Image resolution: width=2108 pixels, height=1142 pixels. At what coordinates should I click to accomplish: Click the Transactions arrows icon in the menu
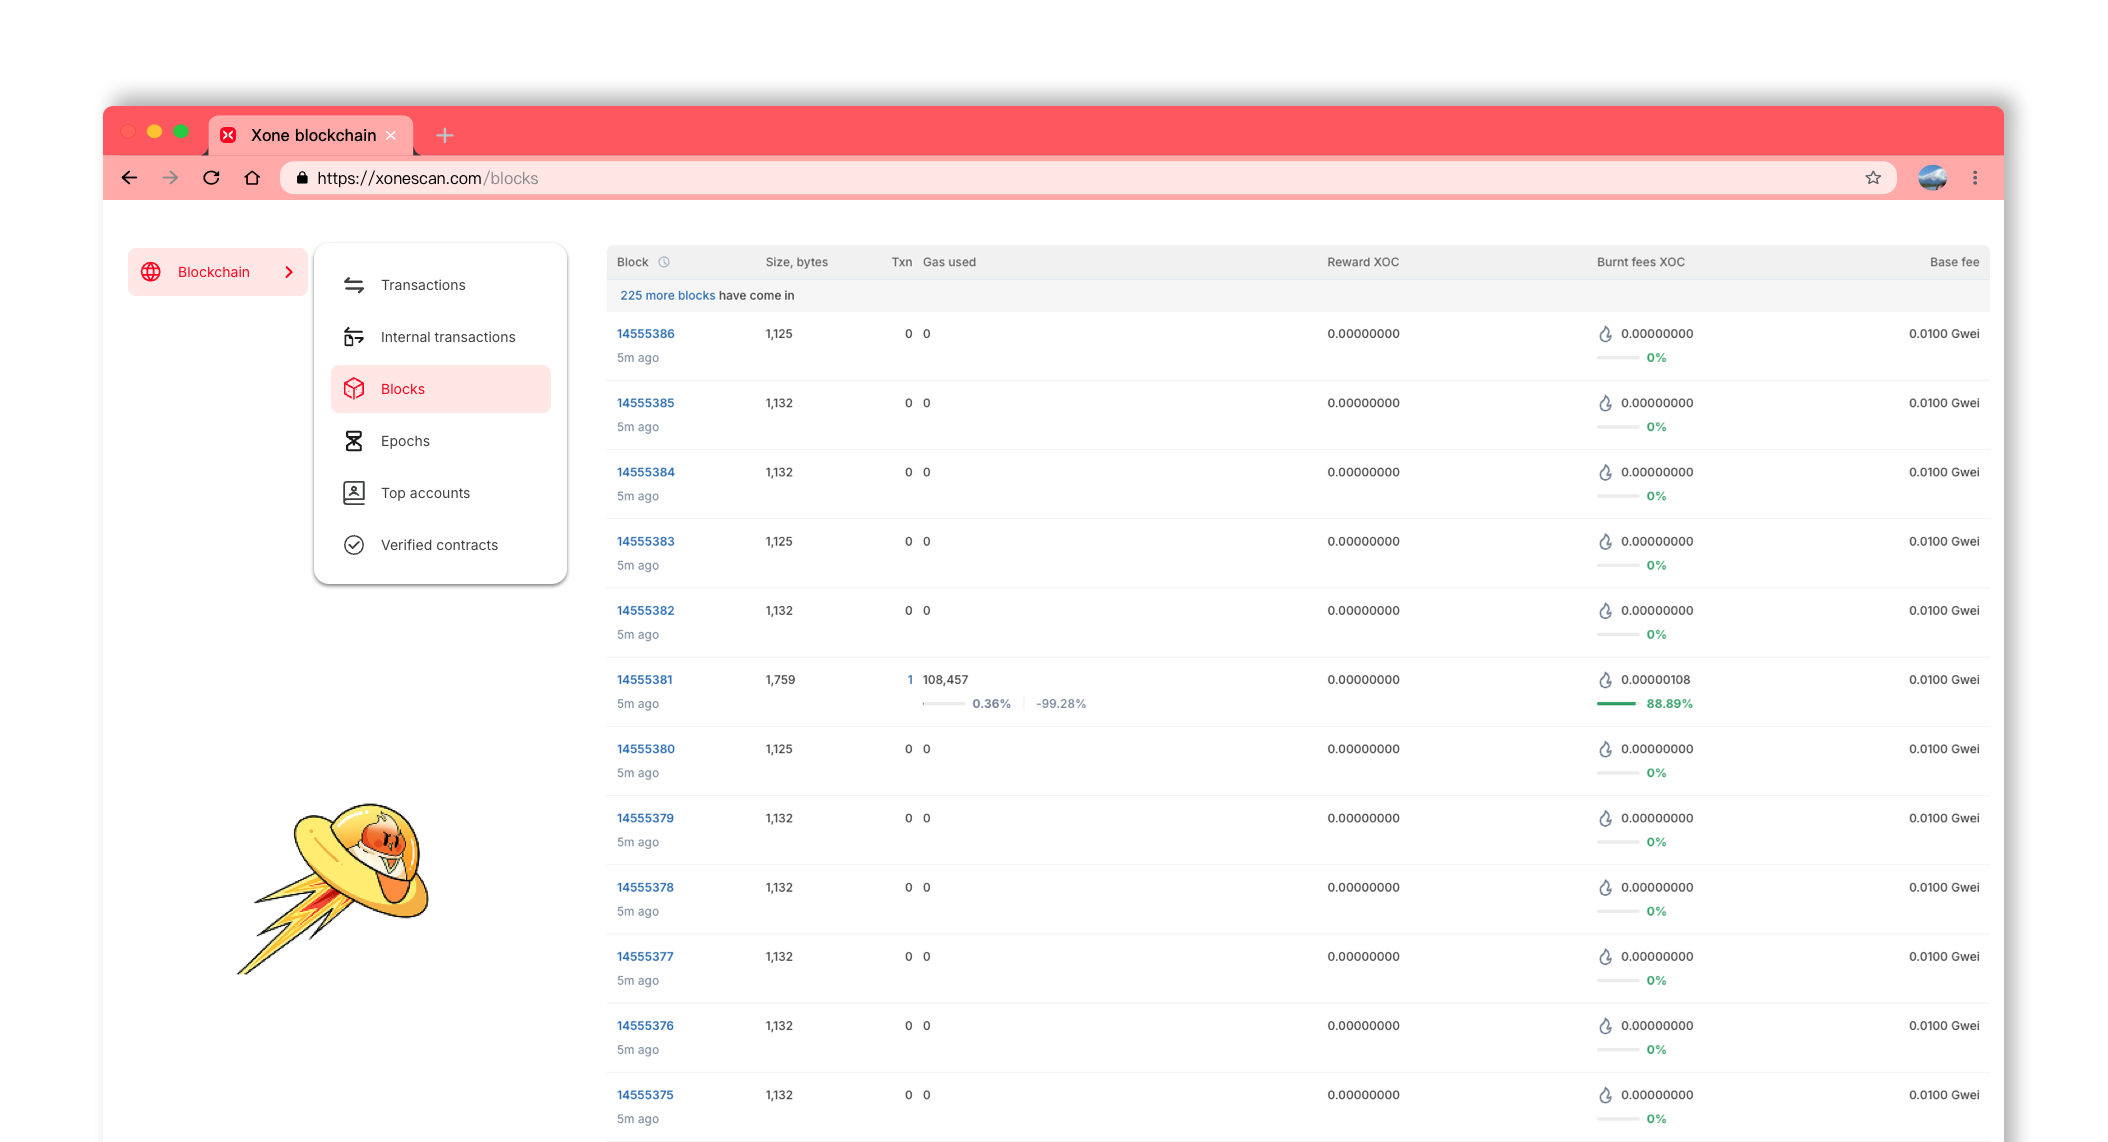pyautogui.click(x=354, y=285)
